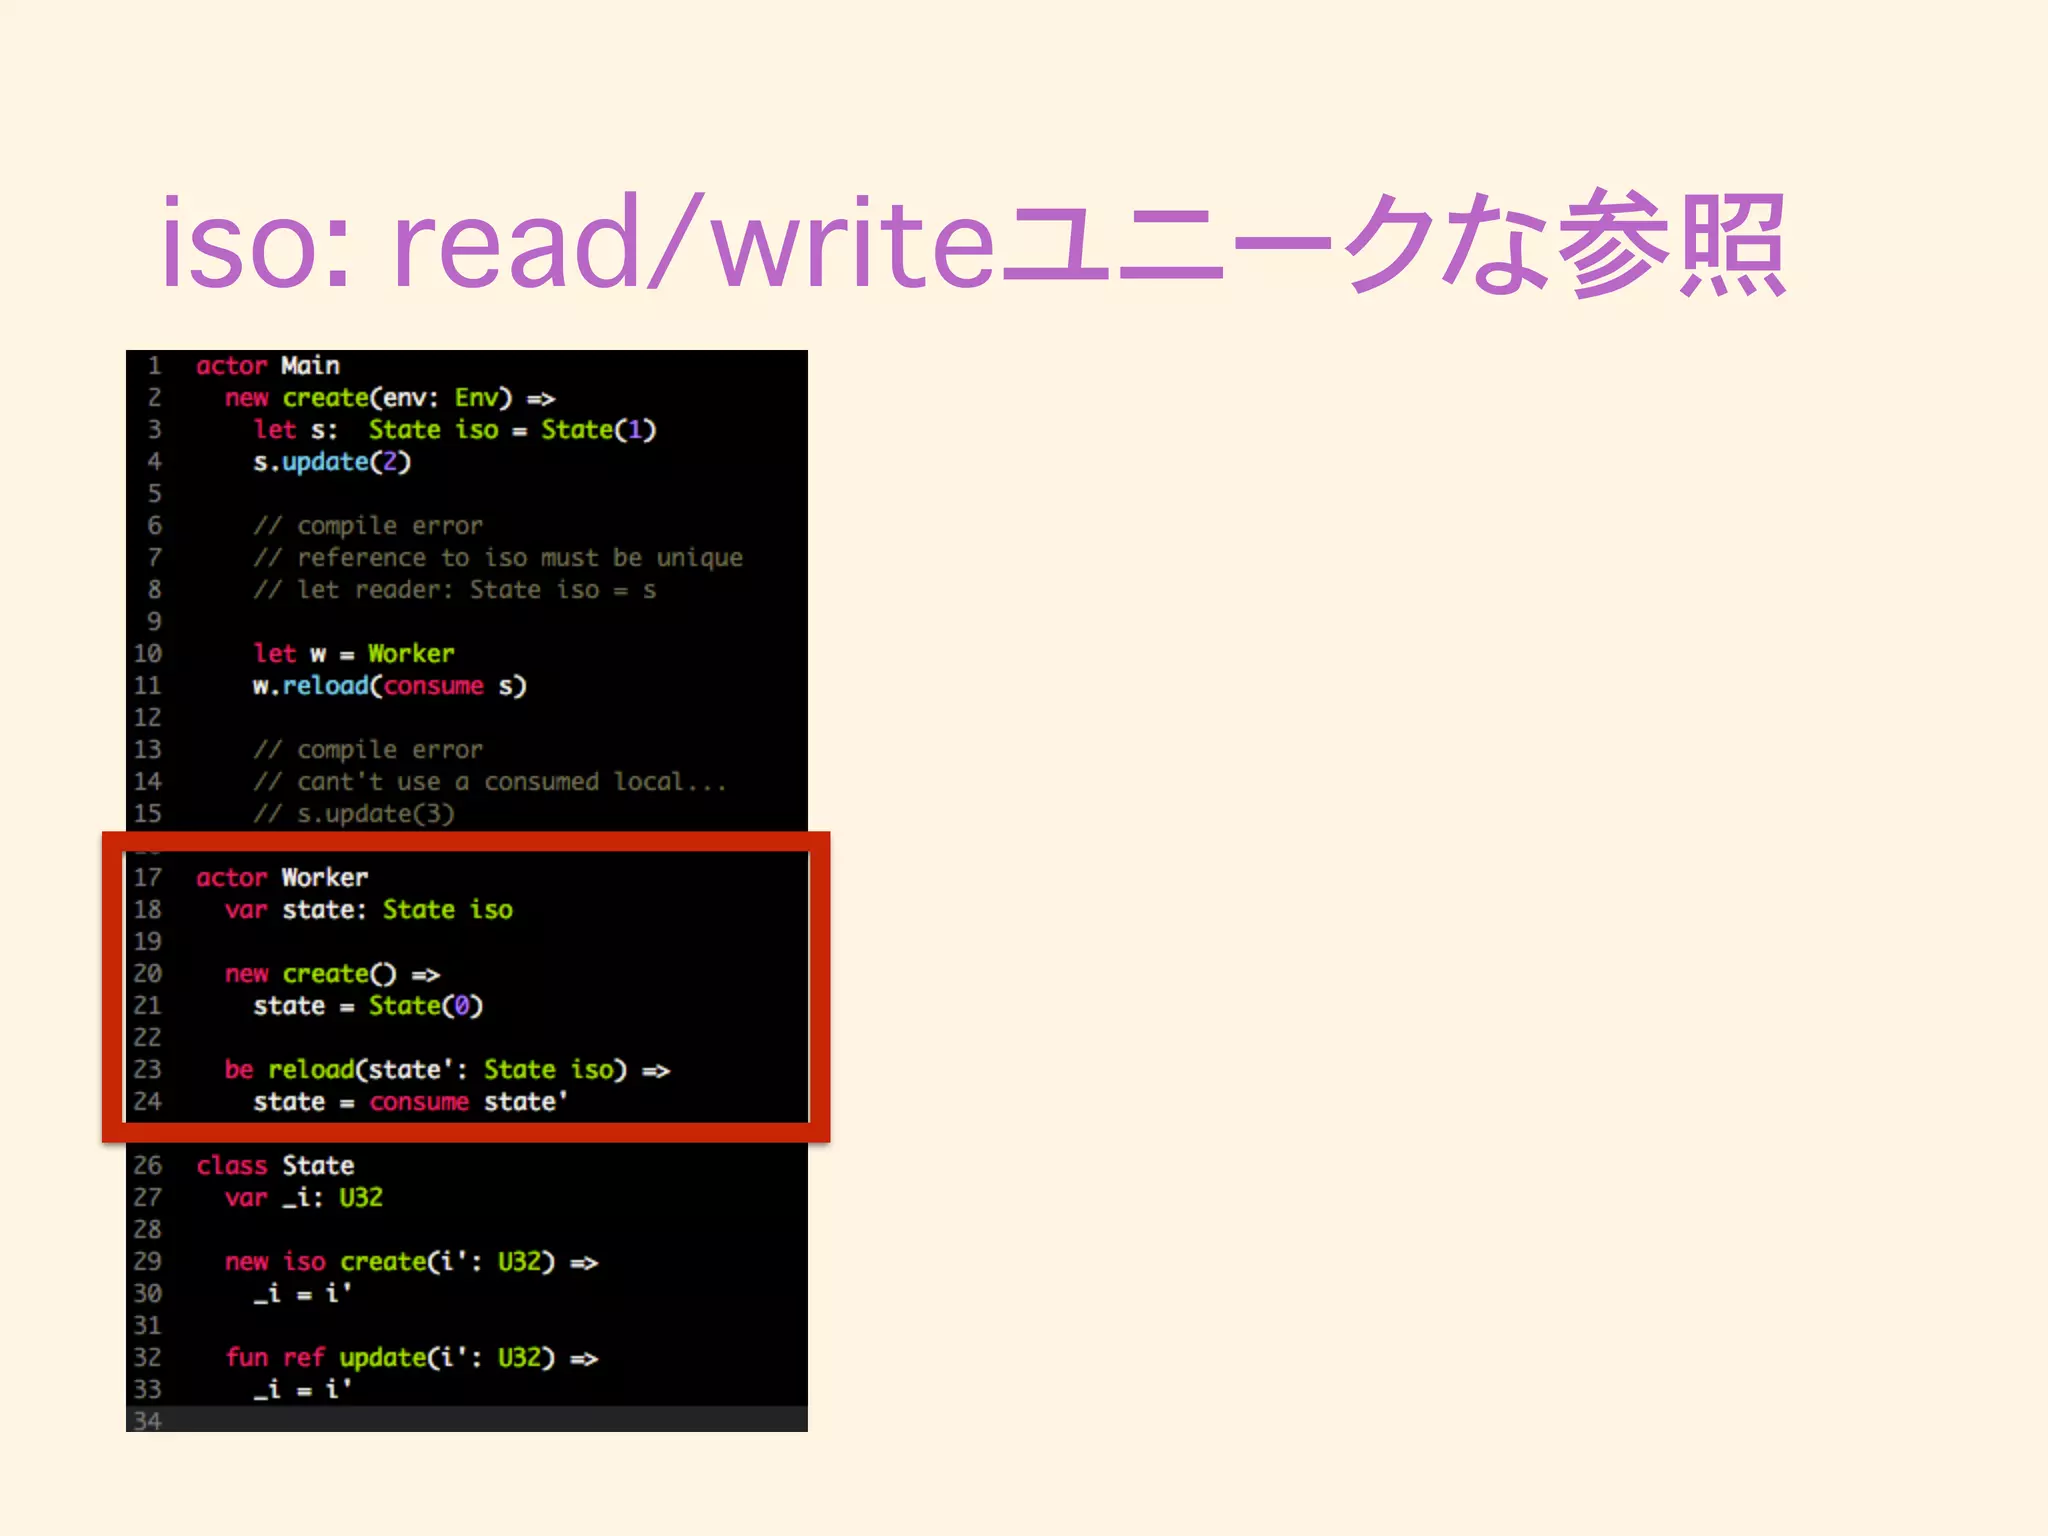2048x1536 pixels.
Task: Click line number 5 in the gutter
Action: (x=154, y=494)
